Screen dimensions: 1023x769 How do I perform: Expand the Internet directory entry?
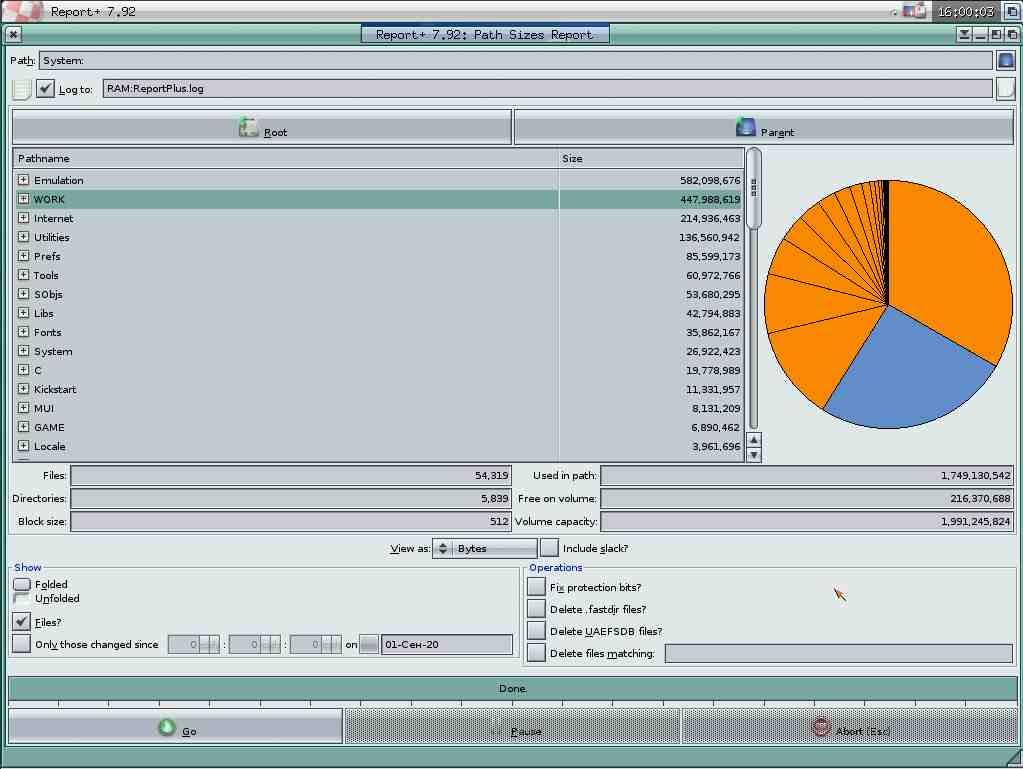click(x=23, y=218)
